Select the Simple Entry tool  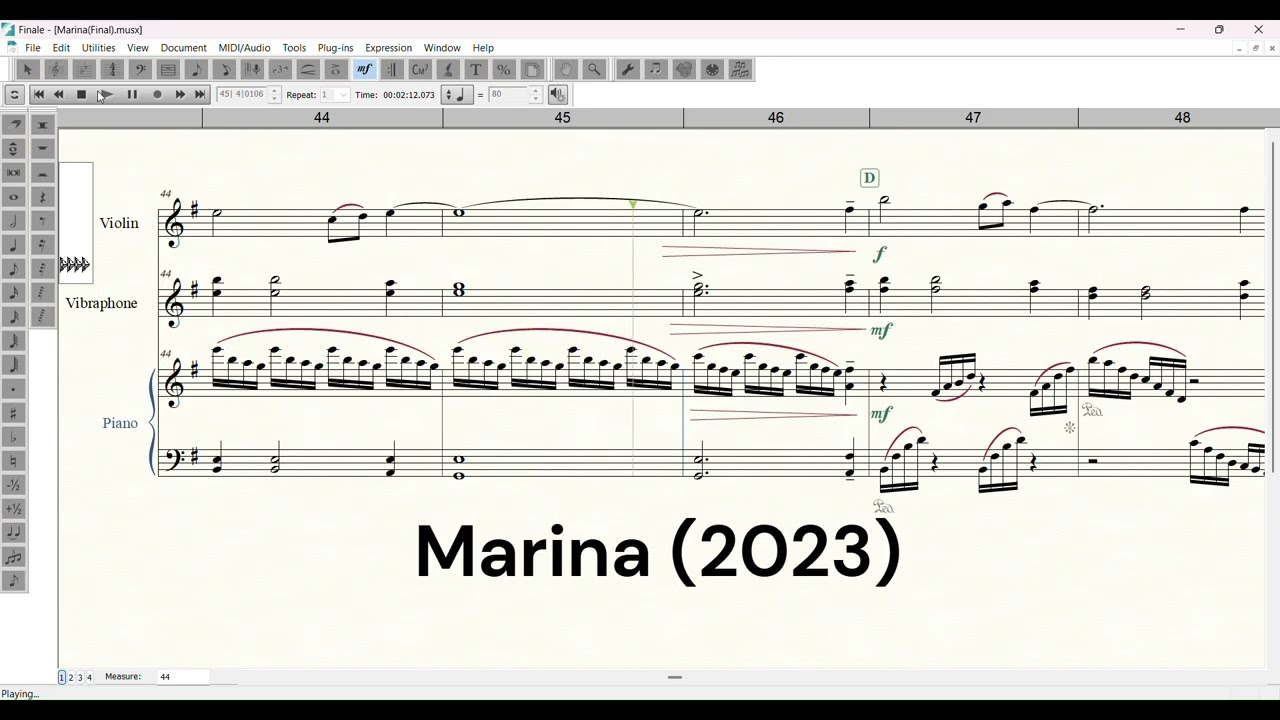(x=196, y=69)
